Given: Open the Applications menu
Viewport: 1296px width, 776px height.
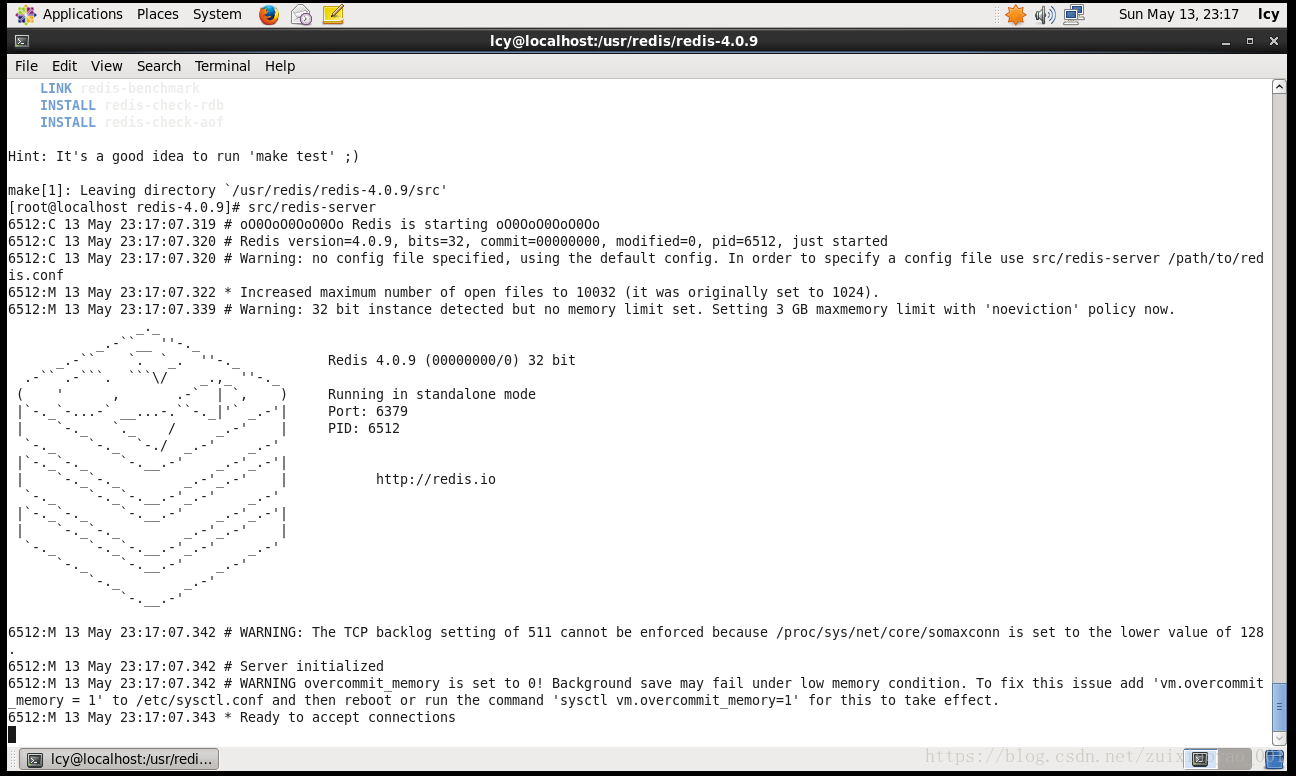Looking at the screenshot, I should pyautogui.click(x=68, y=14).
